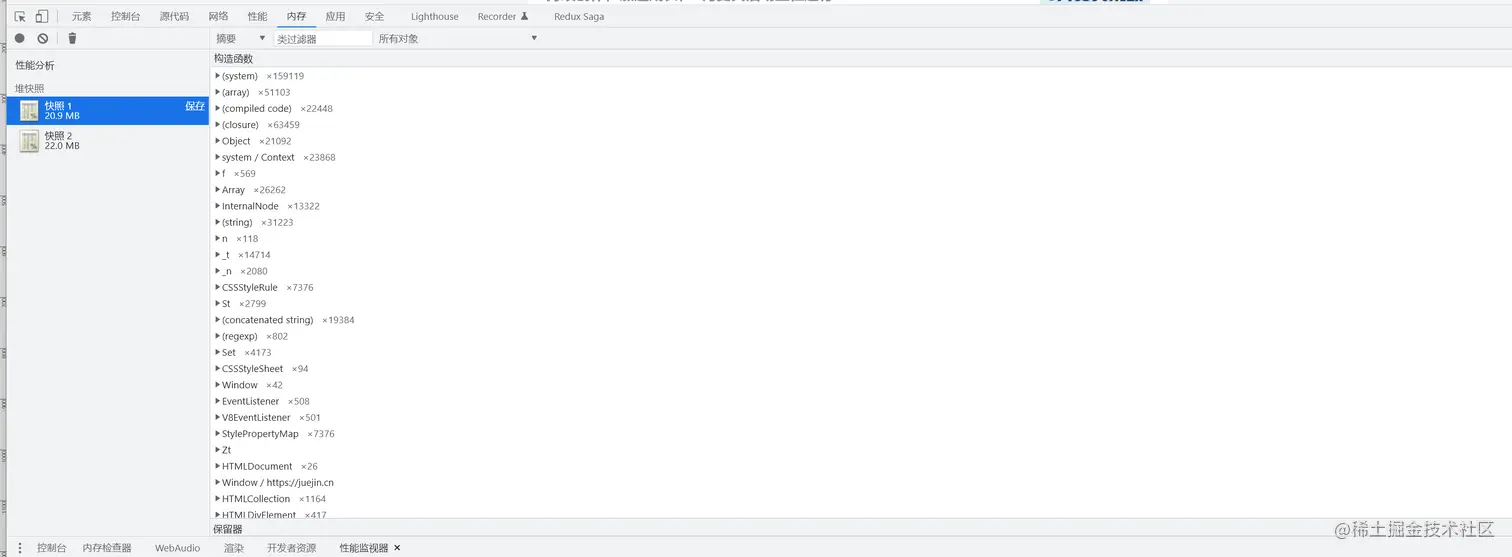Start recording heap snapshot with record icon
Image resolution: width=1512 pixels, height=557 pixels.
point(19,38)
